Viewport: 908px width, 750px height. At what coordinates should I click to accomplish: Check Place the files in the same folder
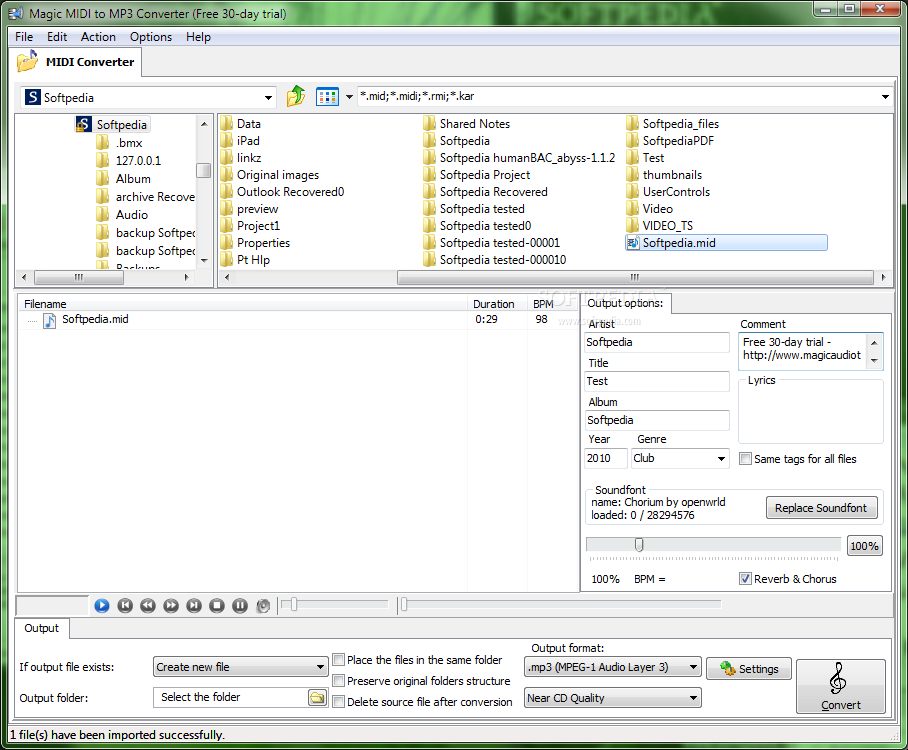pos(339,660)
